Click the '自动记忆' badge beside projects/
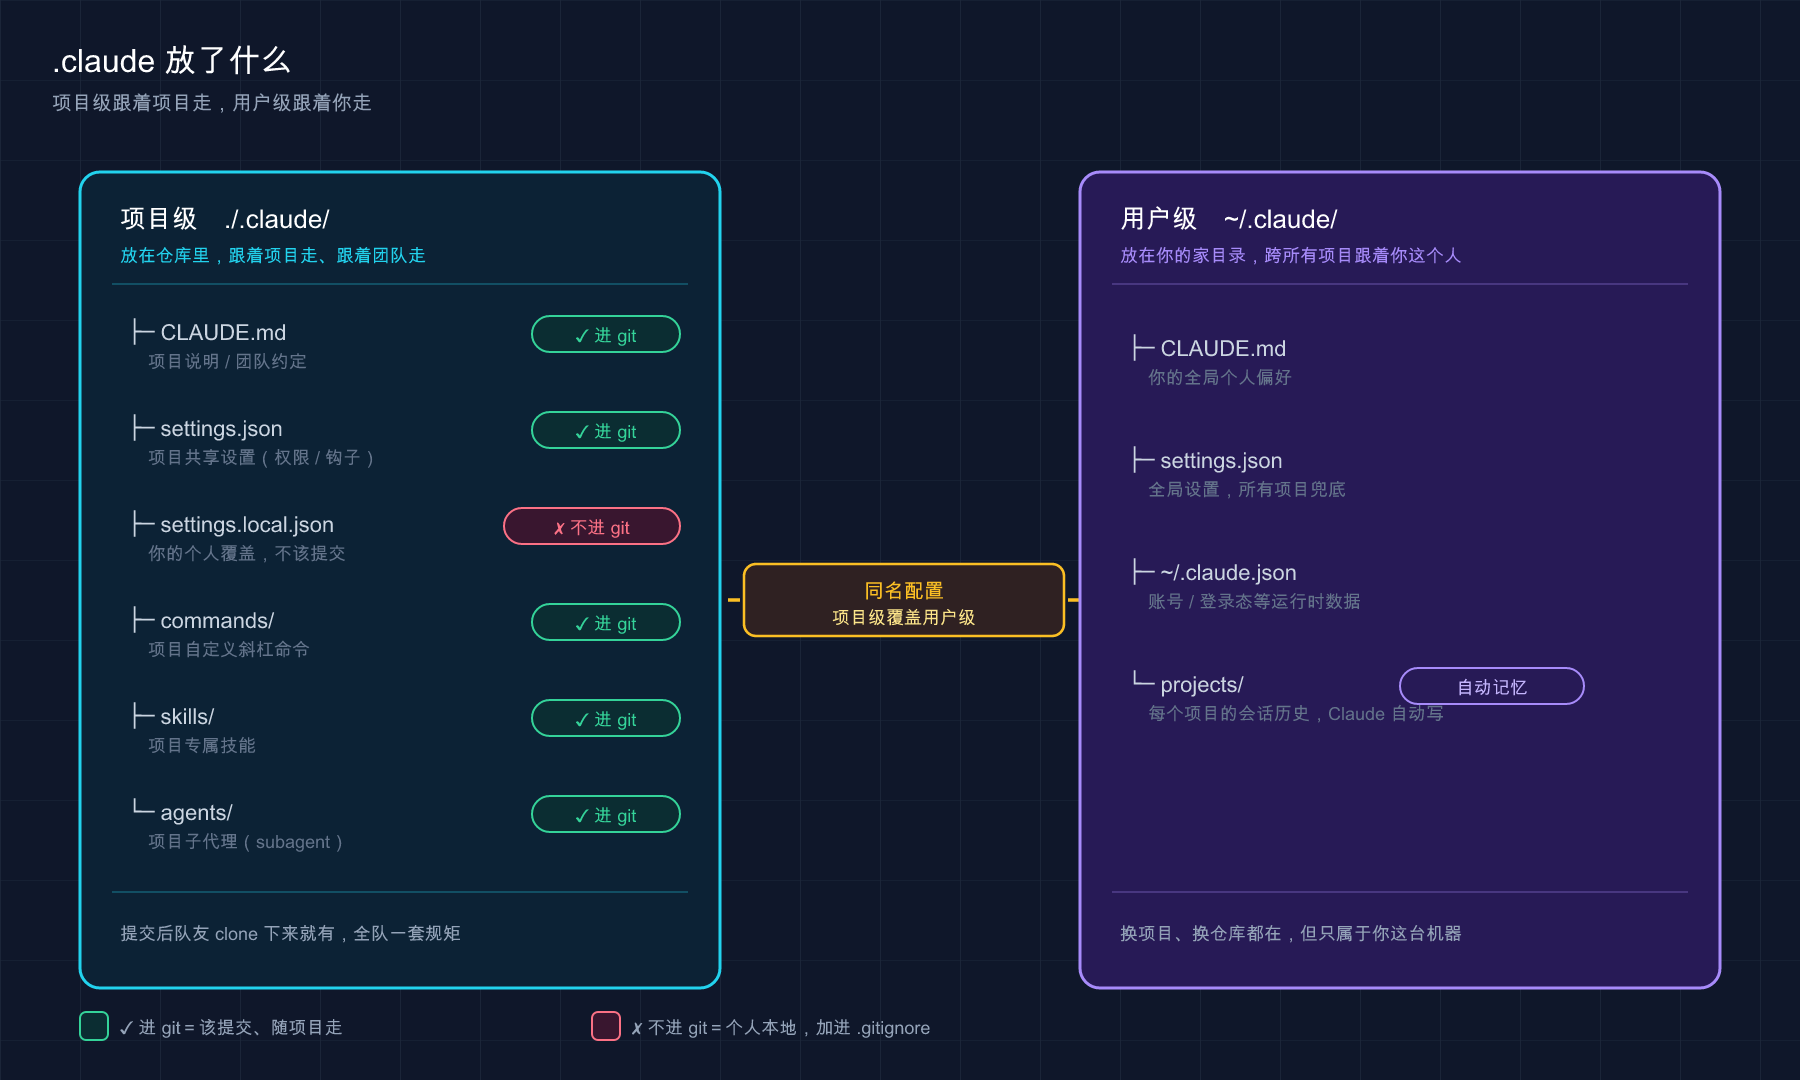 1492,687
